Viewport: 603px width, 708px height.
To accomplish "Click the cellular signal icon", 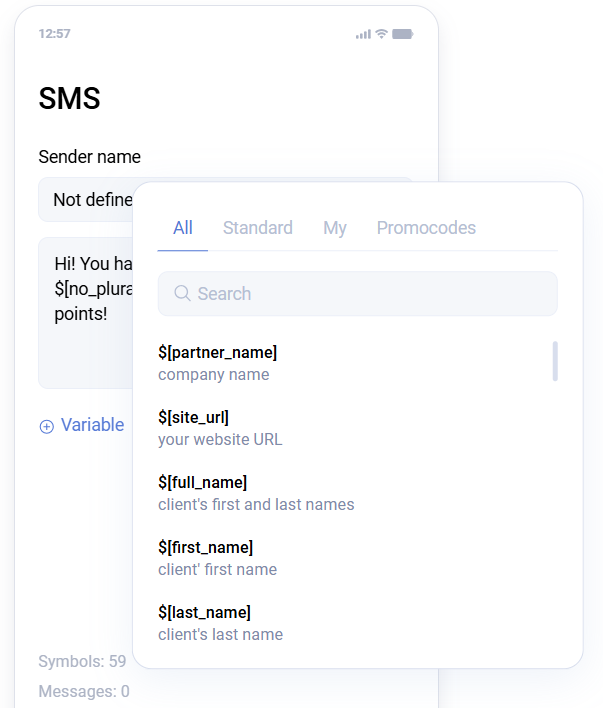I will [363, 34].
